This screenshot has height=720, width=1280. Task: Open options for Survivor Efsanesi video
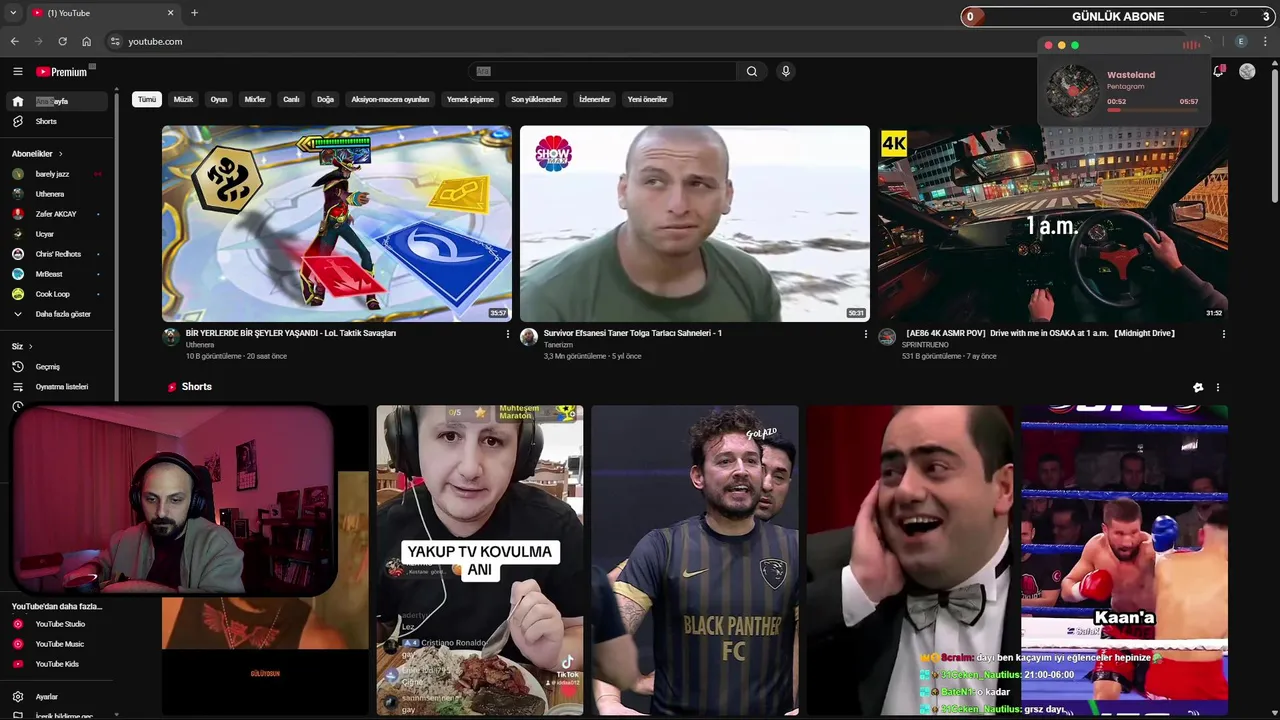pos(865,334)
